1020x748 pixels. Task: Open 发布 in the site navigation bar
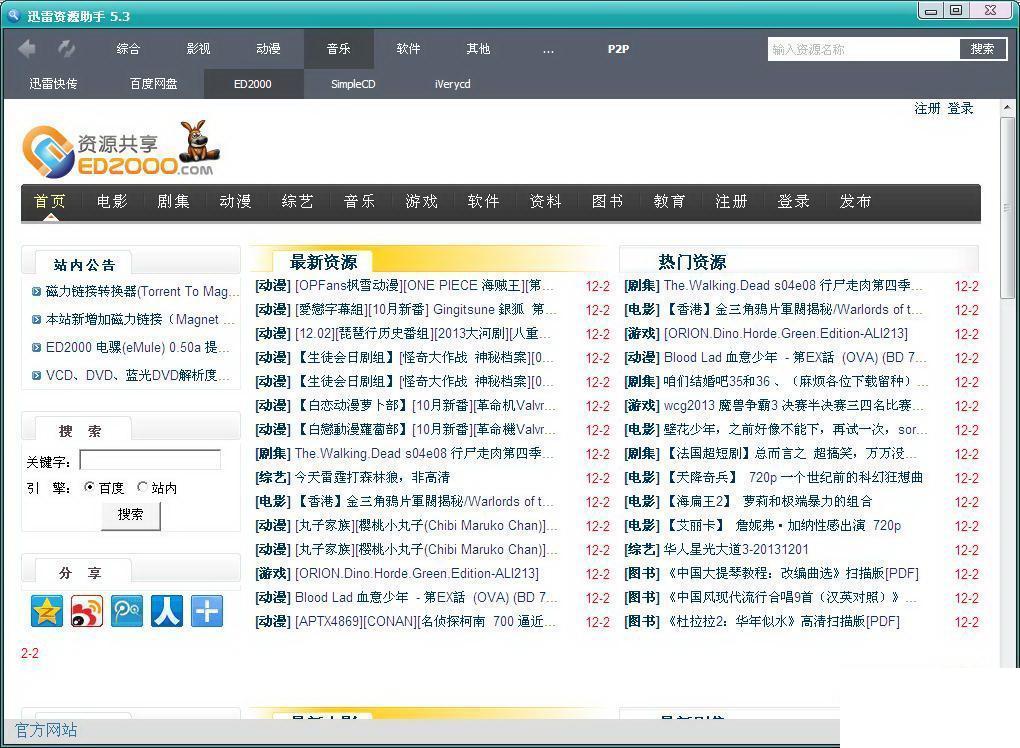point(855,202)
